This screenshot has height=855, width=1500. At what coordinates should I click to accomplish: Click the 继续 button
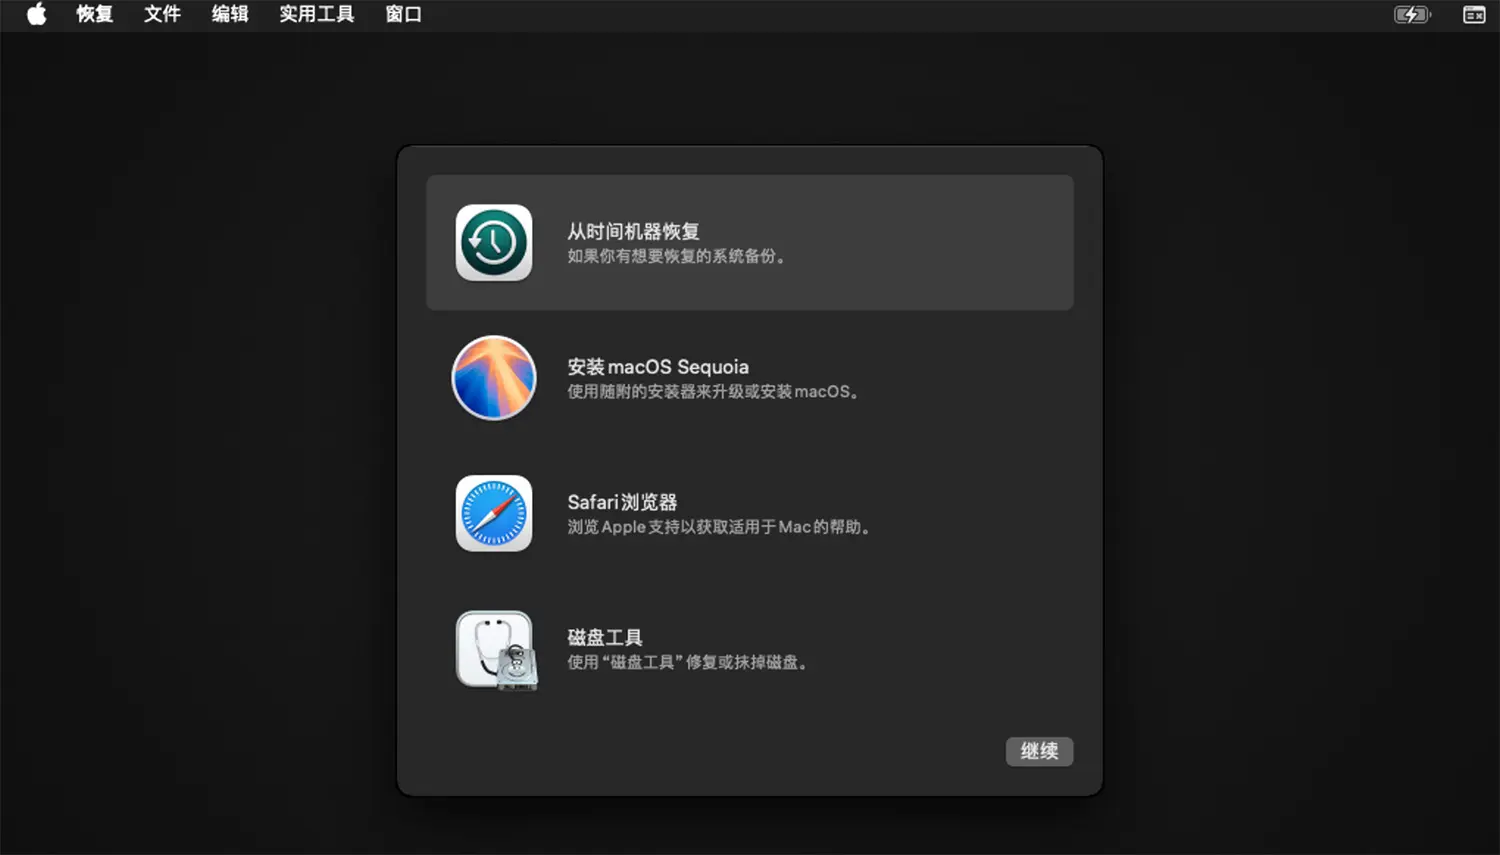tap(1039, 751)
